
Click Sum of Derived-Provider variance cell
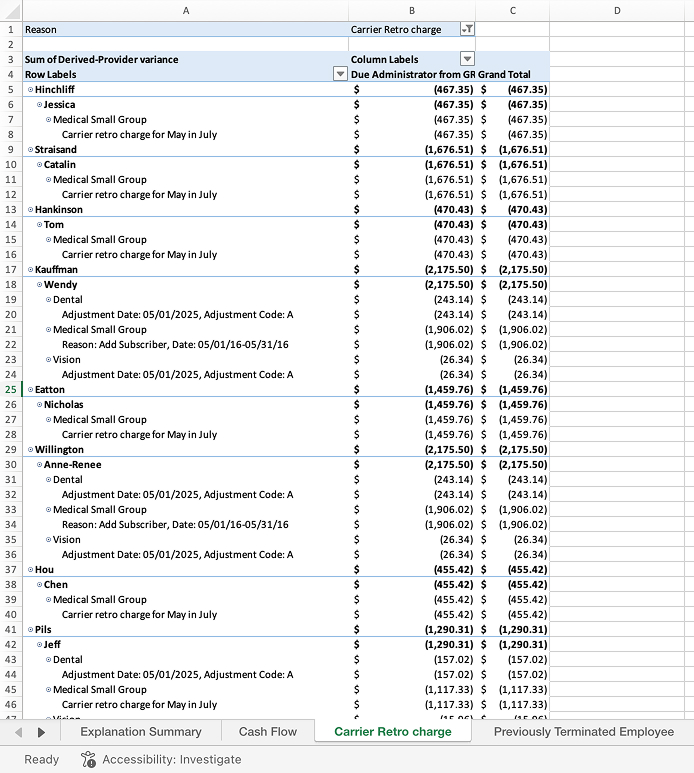point(185,60)
